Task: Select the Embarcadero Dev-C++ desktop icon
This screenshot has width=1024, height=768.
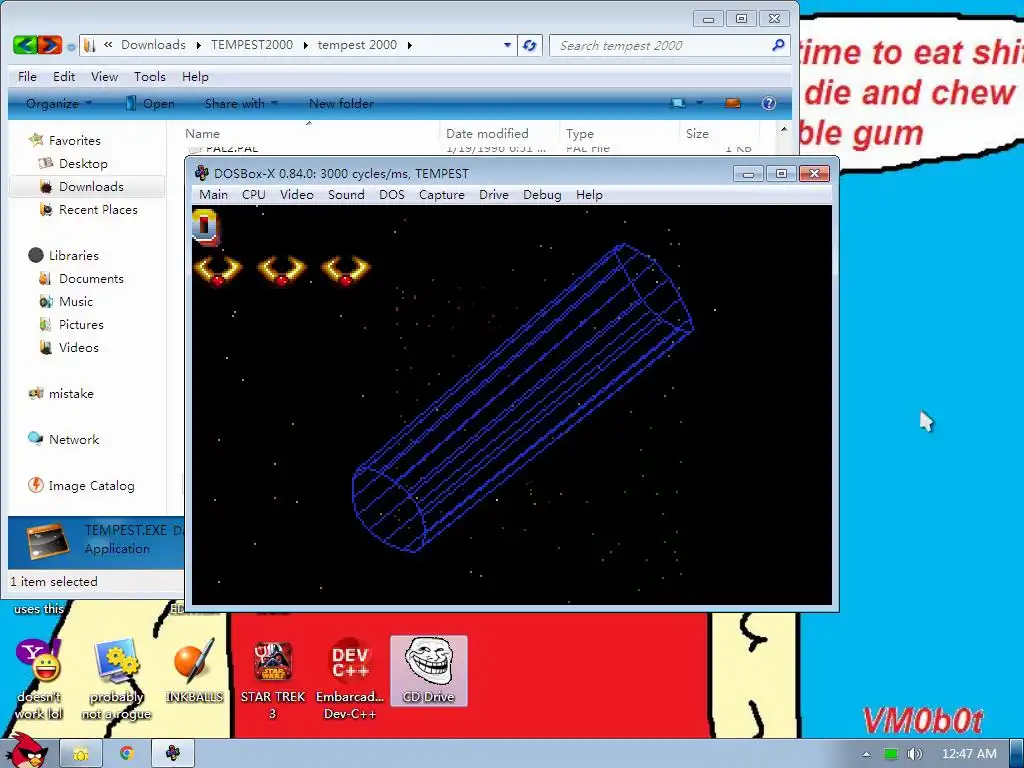Action: (349, 679)
